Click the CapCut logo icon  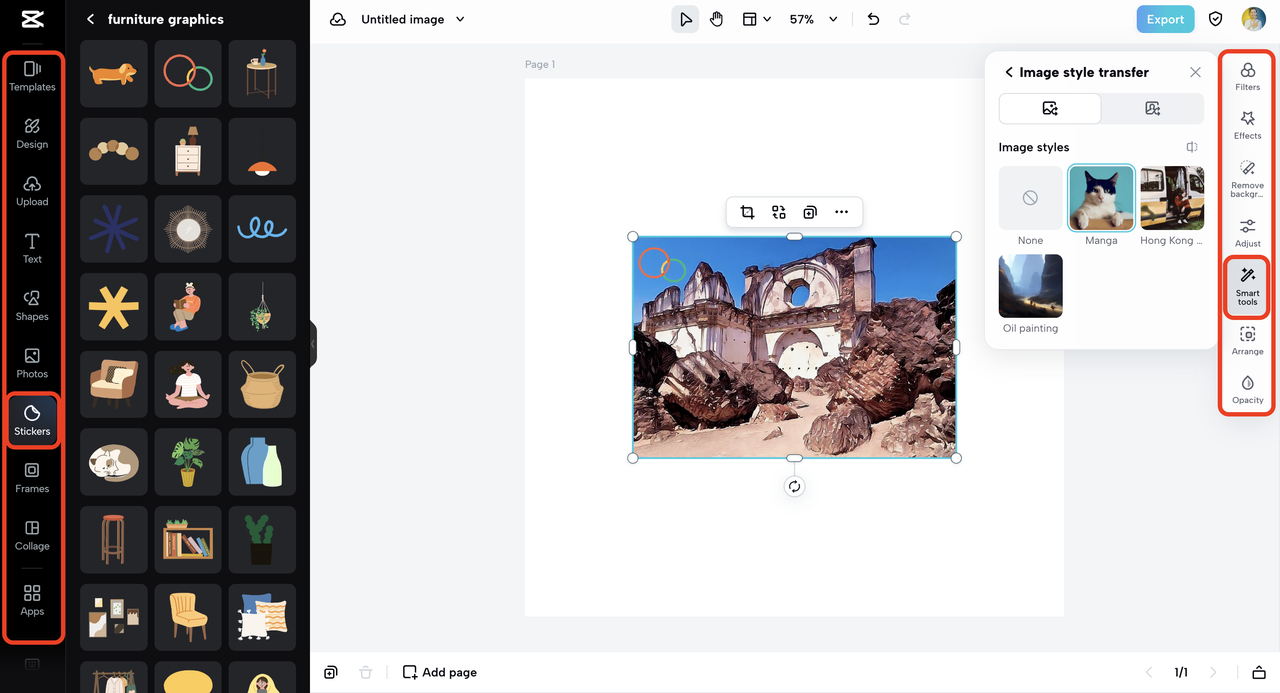31,19
